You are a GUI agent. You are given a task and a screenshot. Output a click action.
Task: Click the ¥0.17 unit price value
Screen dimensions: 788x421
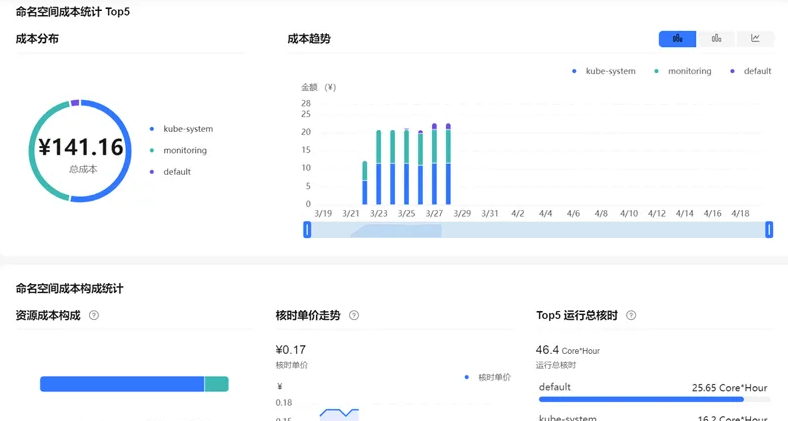click(291, 350)
